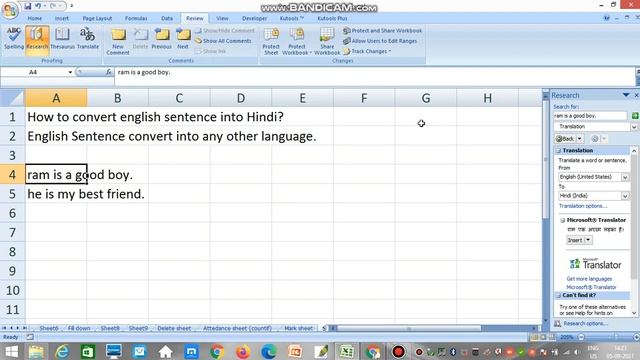Expand the Name Box dropdown

(70, 72)
